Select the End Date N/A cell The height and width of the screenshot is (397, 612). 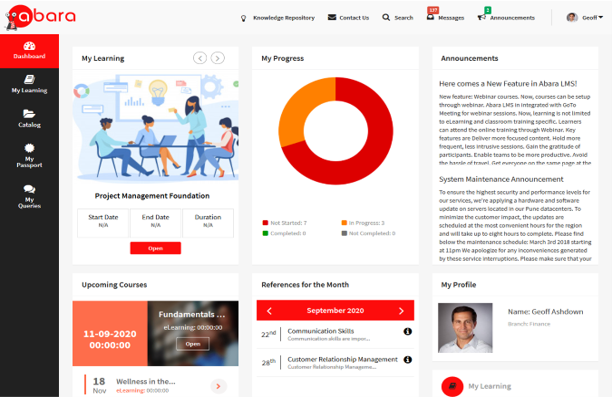click(155, 223)
